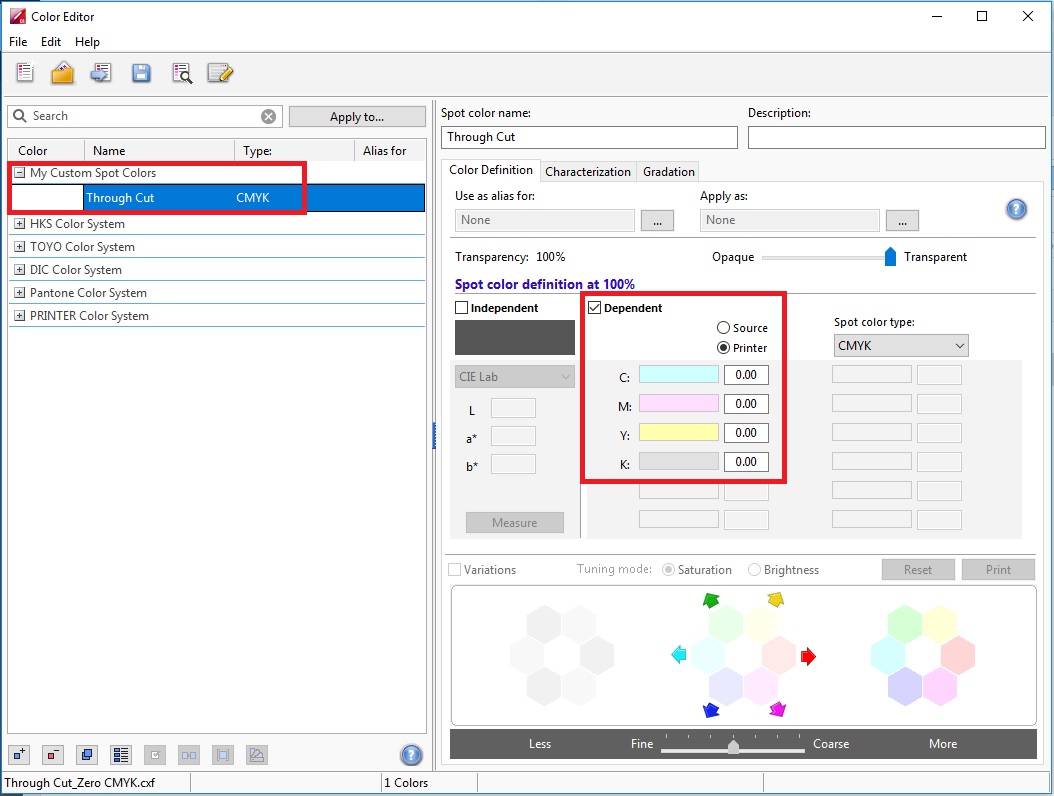The image size is (1054, 796).
Task: Choose the Brightness tuning mode
Action: (x=754, y=569)
